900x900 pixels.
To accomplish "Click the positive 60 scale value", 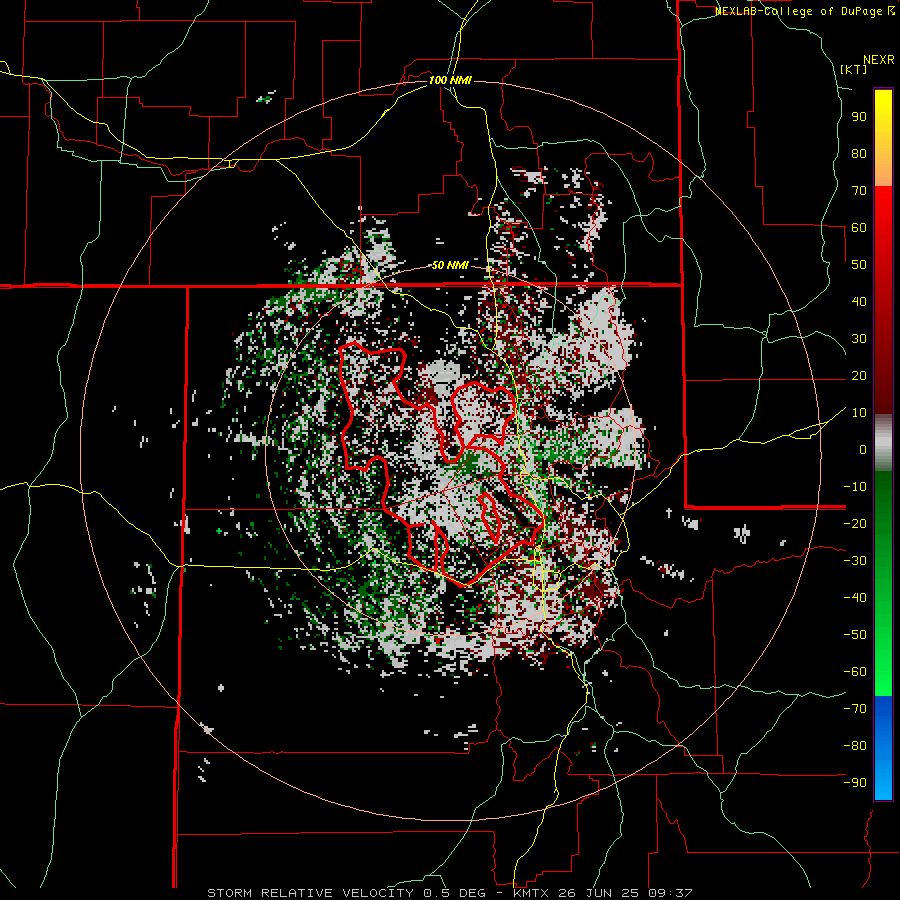I will 859,228.
